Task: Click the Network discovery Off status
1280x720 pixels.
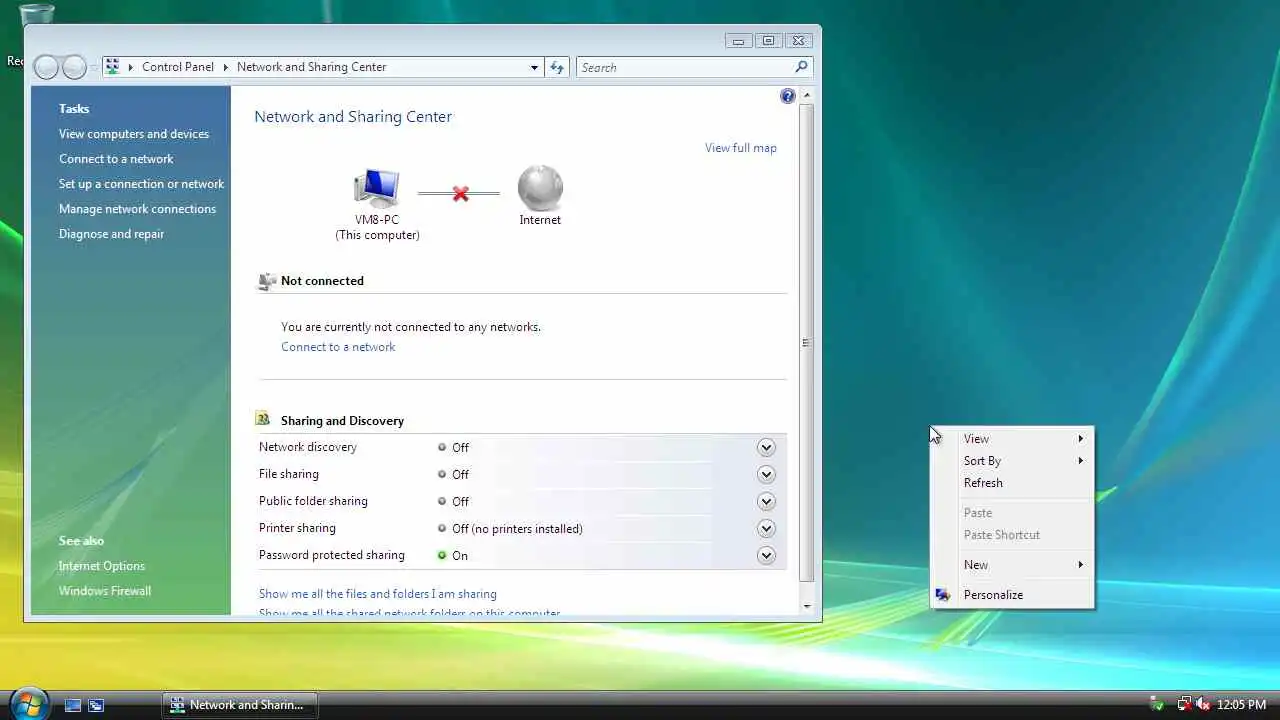Action: [454, 448]
